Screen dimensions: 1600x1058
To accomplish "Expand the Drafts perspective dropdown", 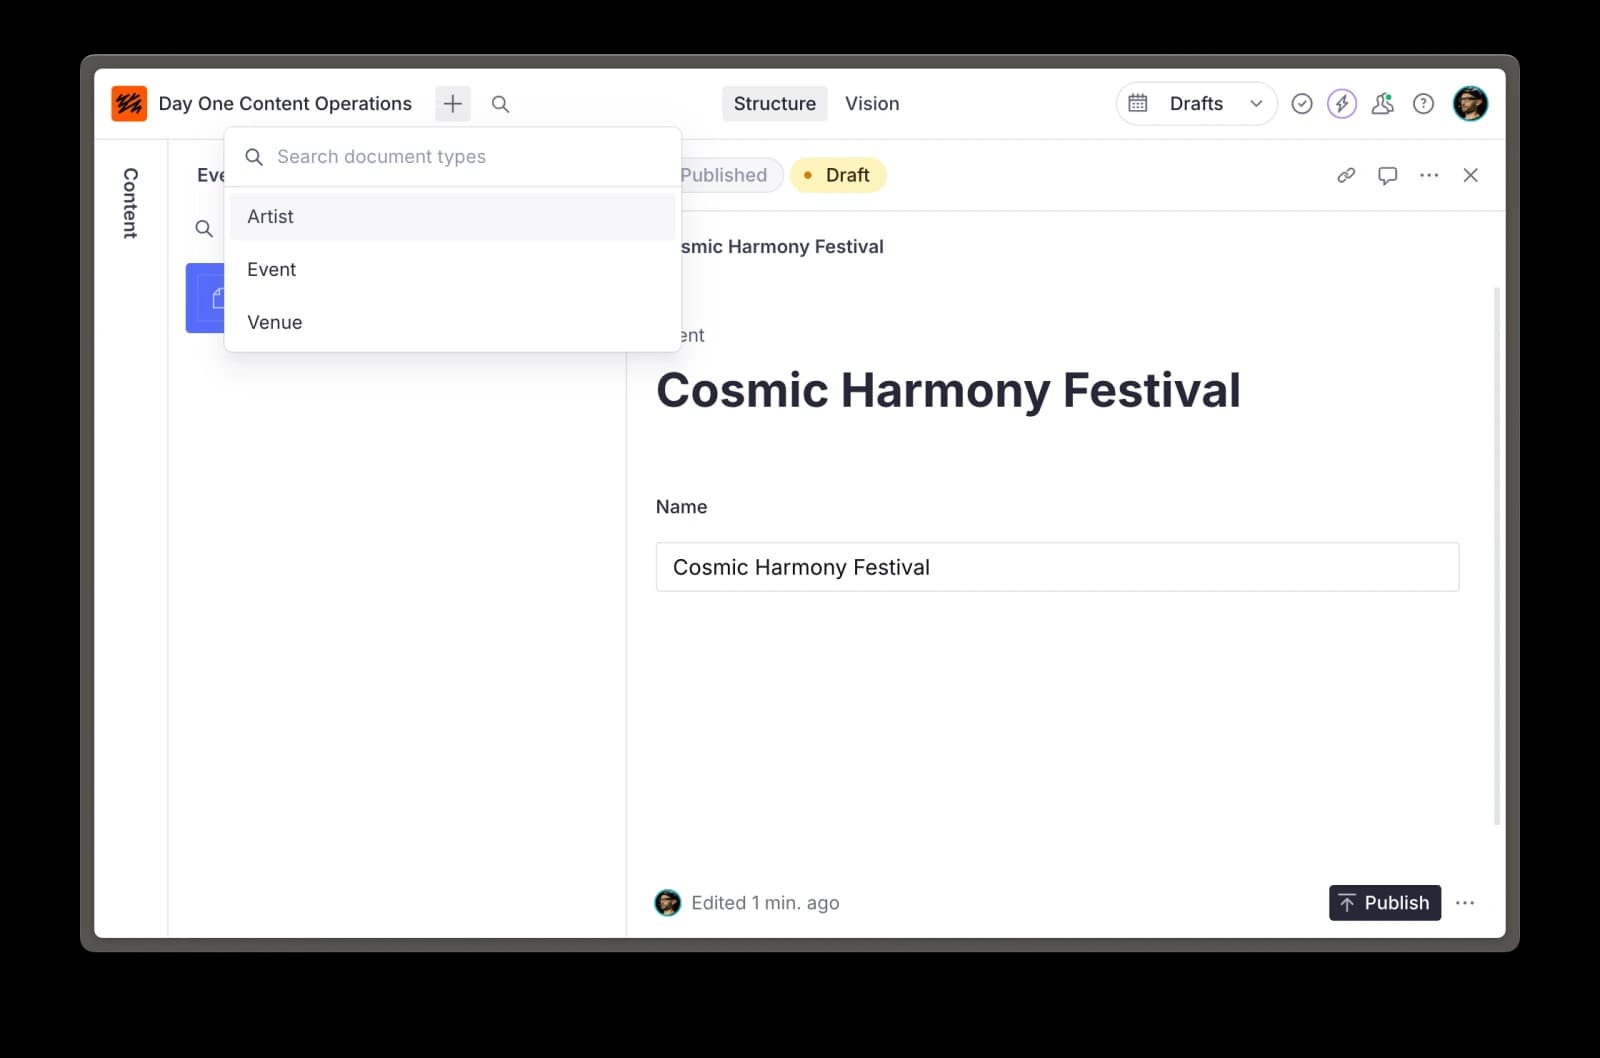I will 1256,104.
